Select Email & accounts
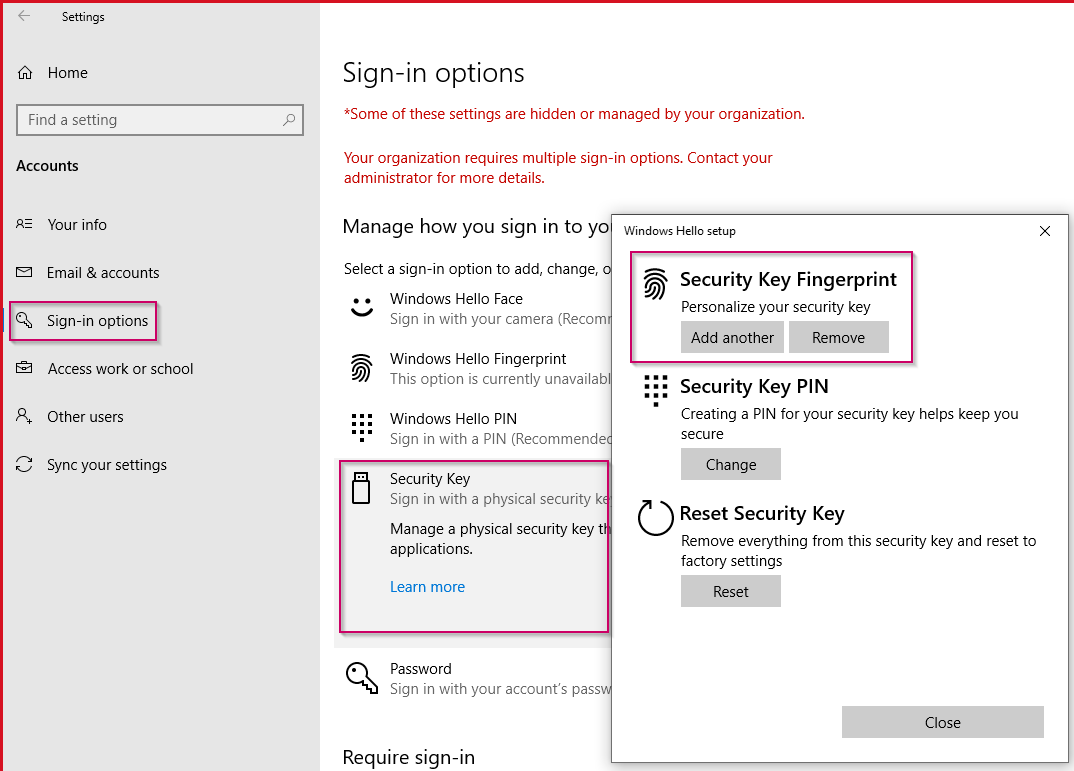The image size is (1074, 771). (x=103, y=272)
